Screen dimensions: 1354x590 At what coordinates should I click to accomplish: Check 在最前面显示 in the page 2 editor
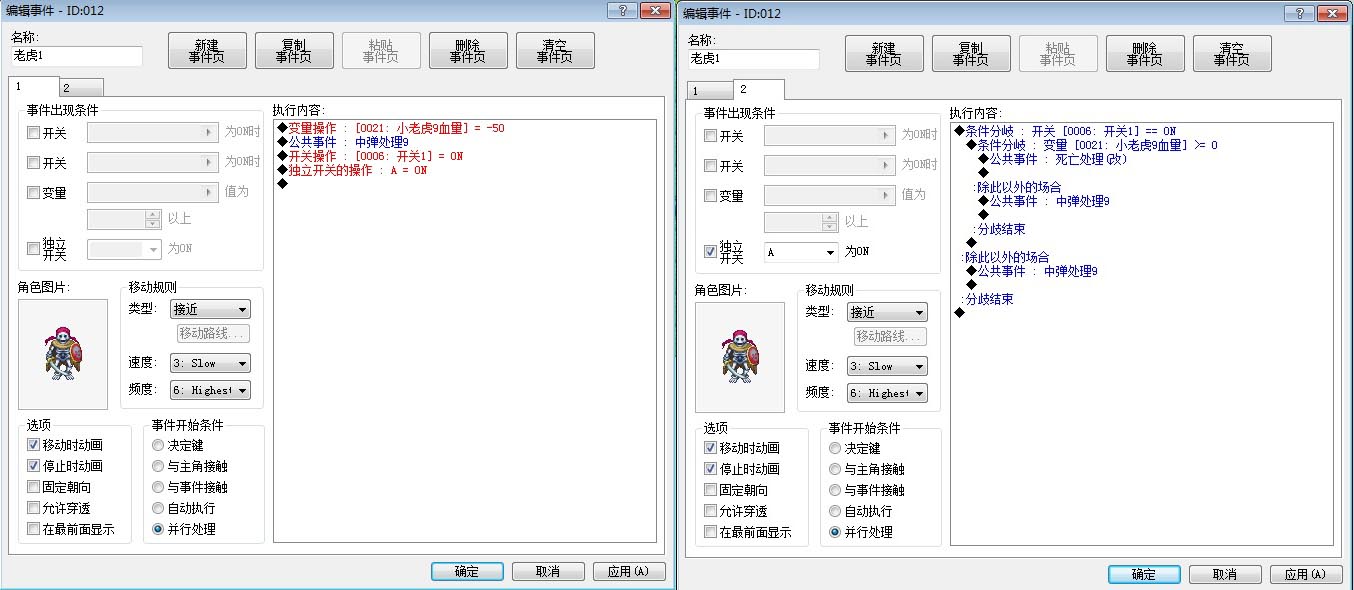[x=711, y=532]
